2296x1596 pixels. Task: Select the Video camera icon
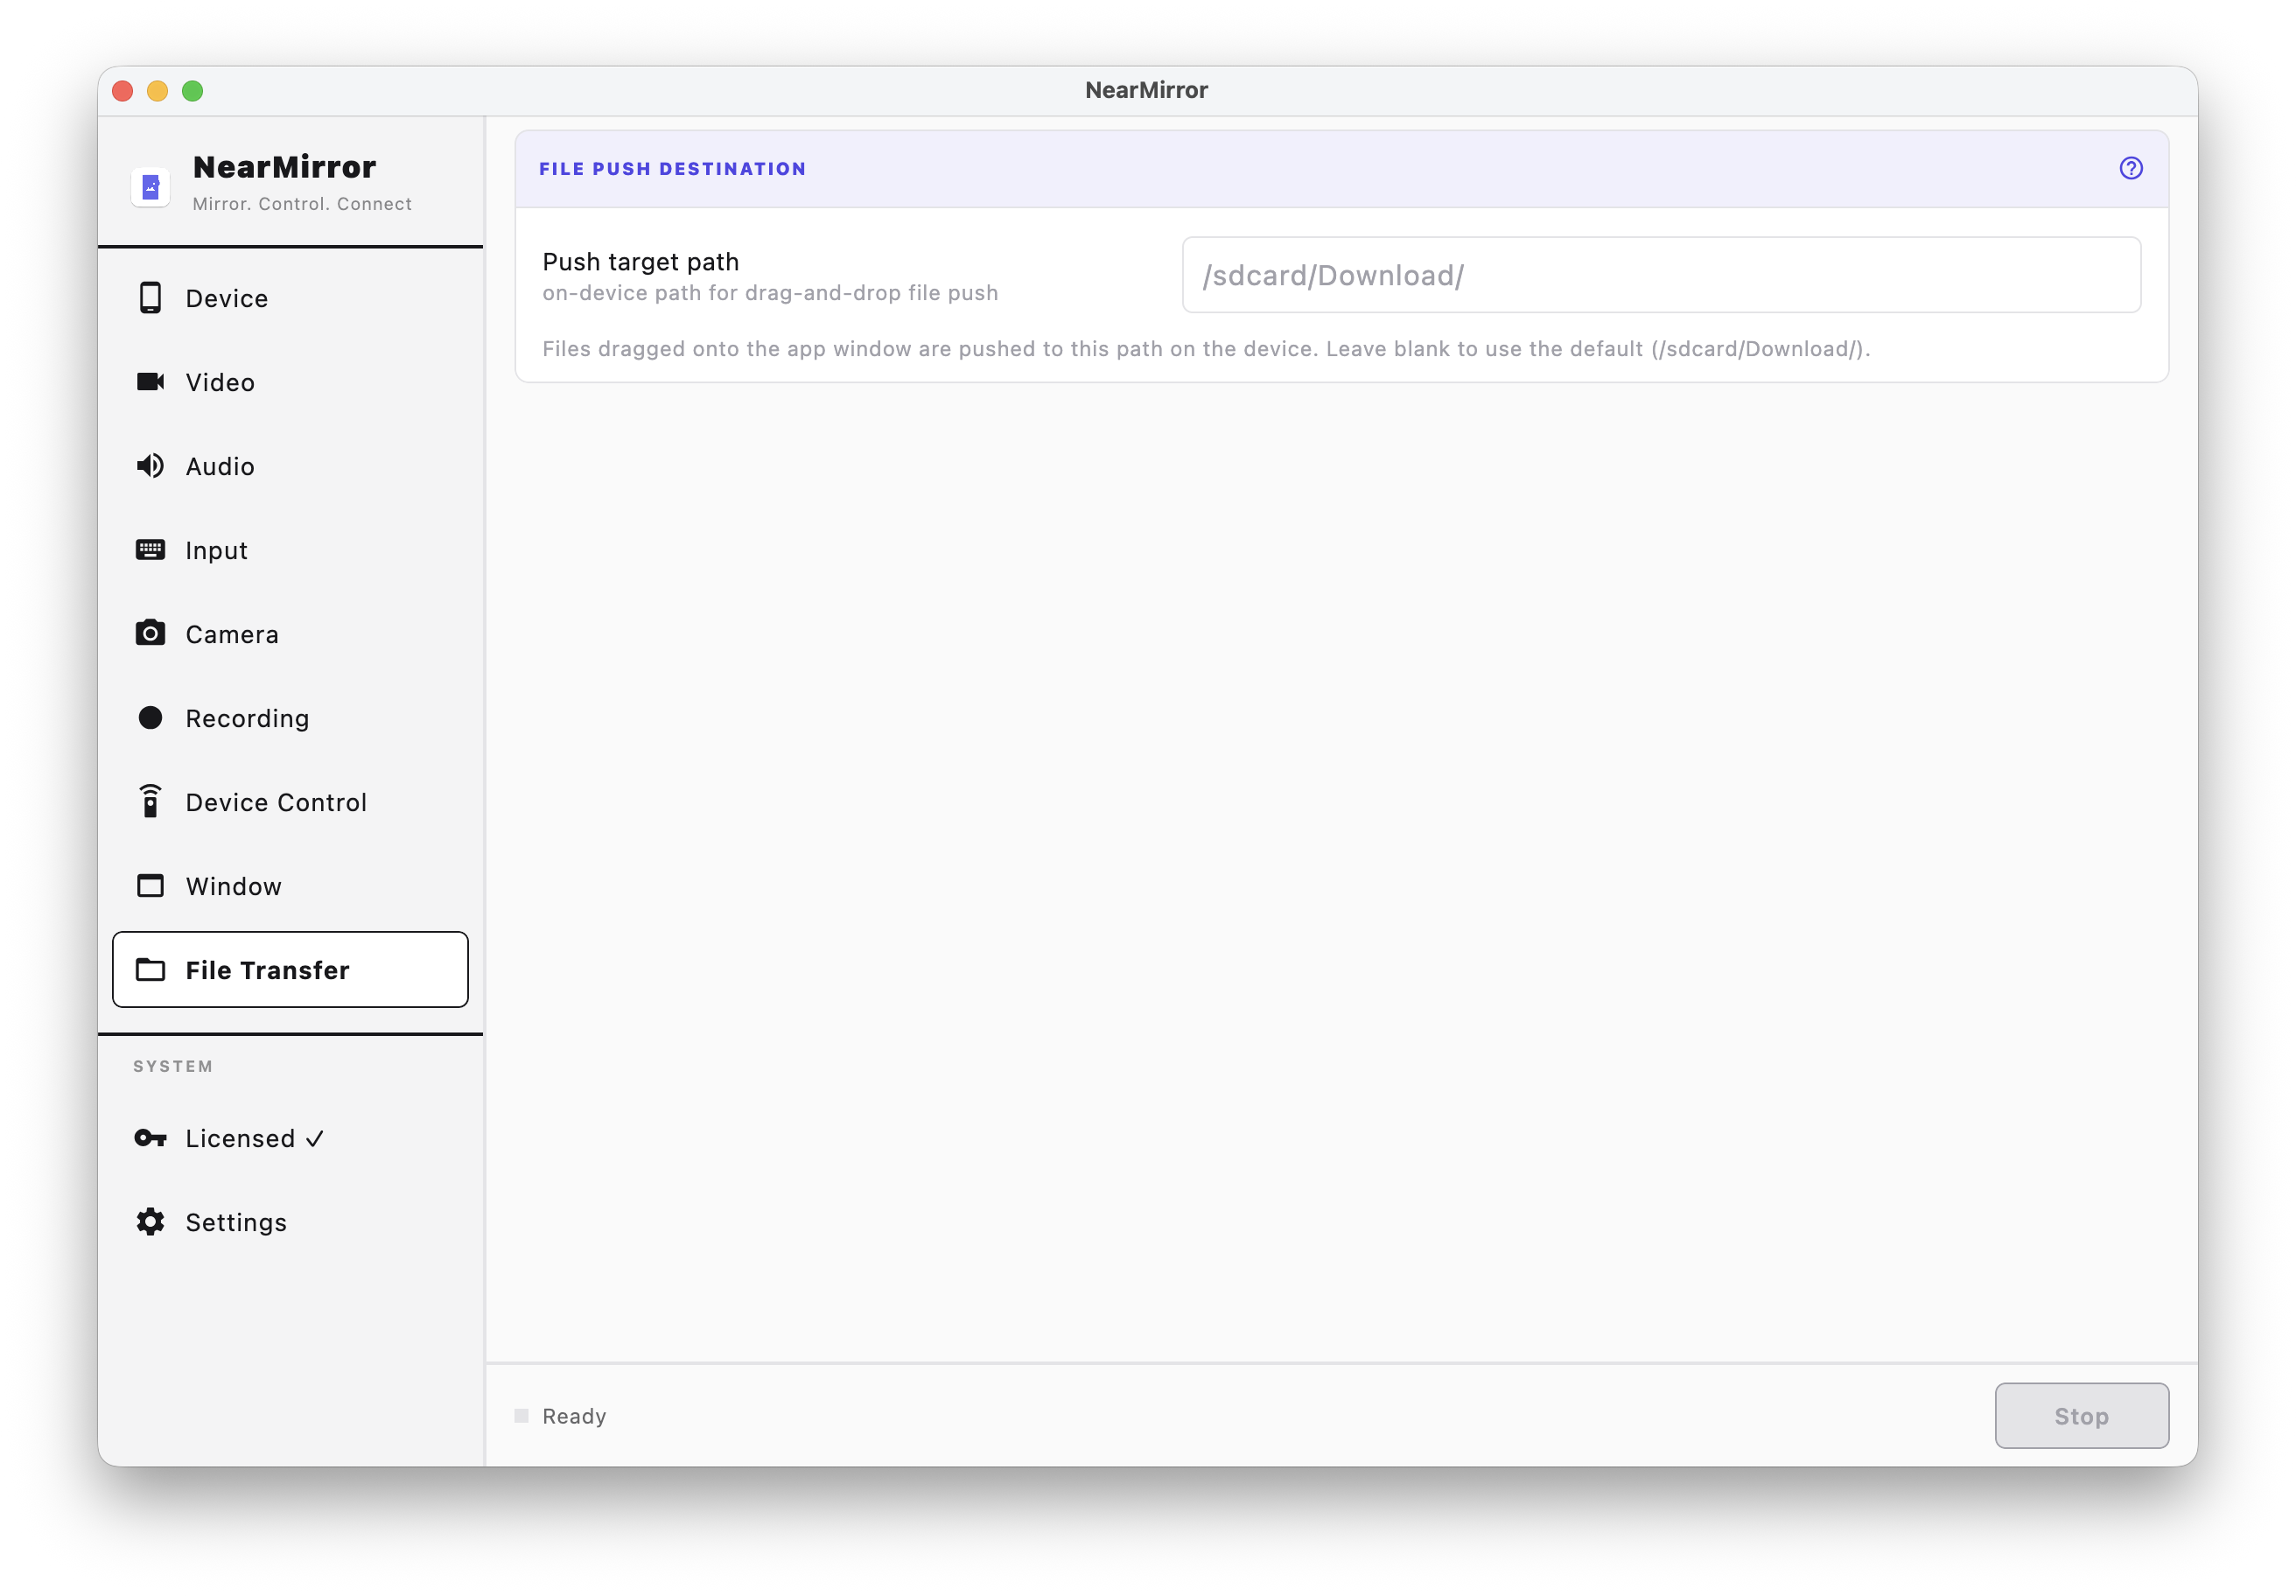coord(150,381)
